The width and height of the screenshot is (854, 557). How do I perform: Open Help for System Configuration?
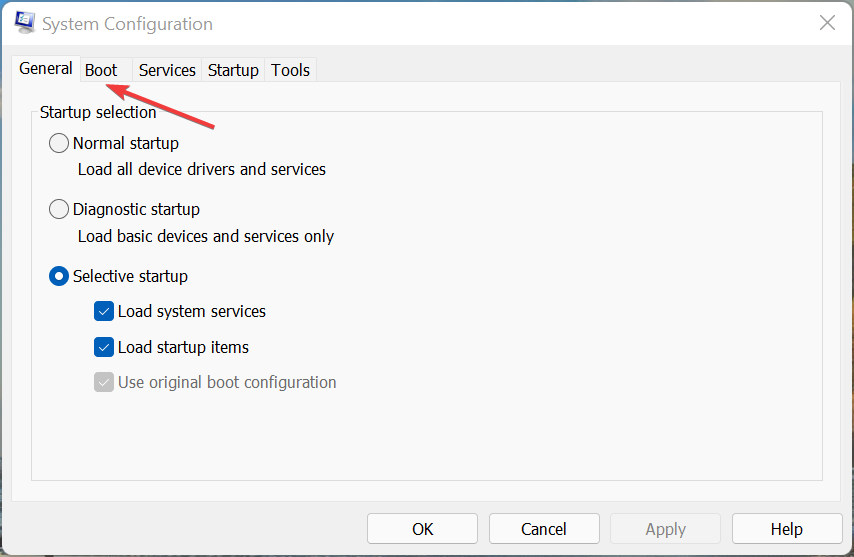(x=786, y=529)
